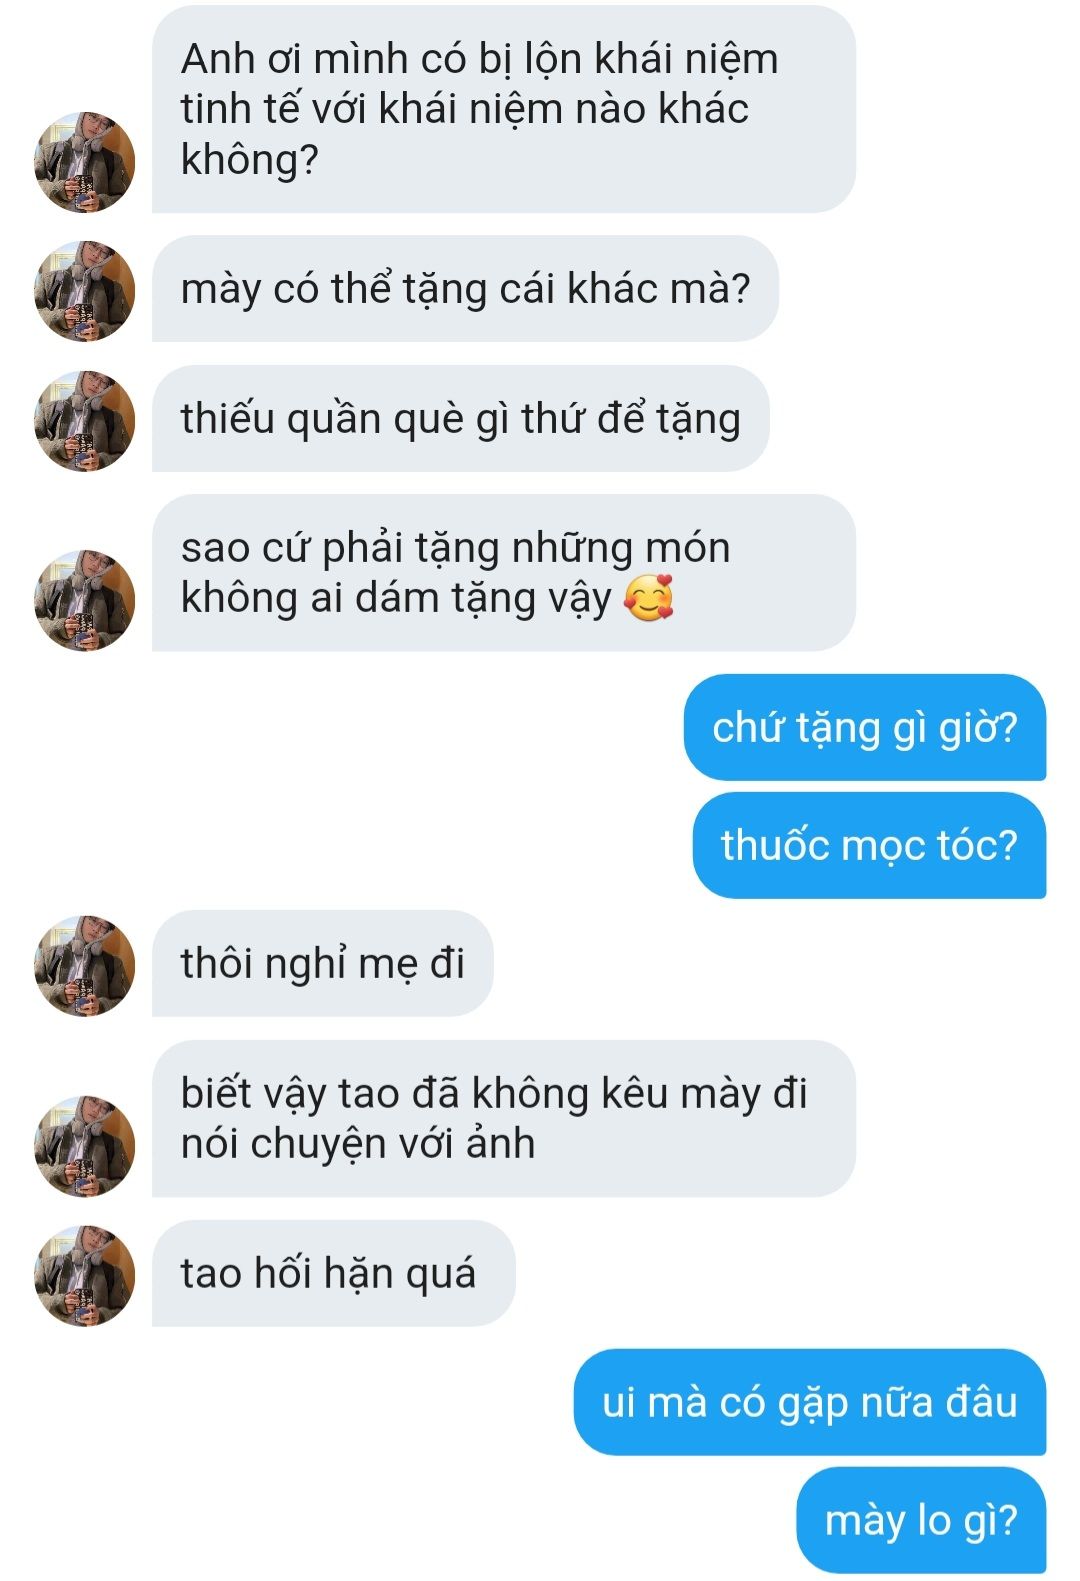Select the 'Anh ơi mình có bị lộn khái niệm' bubble

click(504, 109)
